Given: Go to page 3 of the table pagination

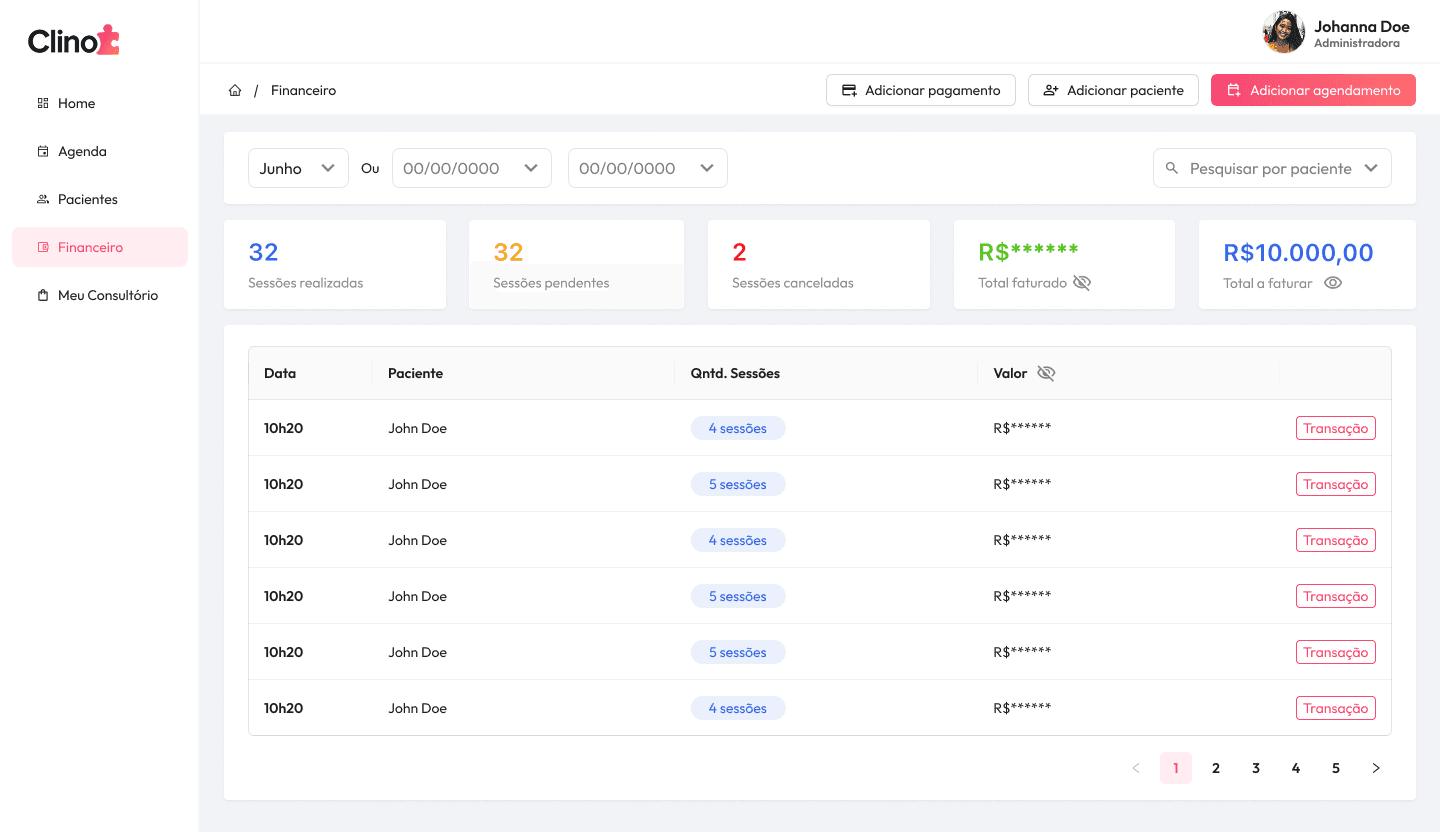Looking at the screenshot, I should coord(1256,768).
